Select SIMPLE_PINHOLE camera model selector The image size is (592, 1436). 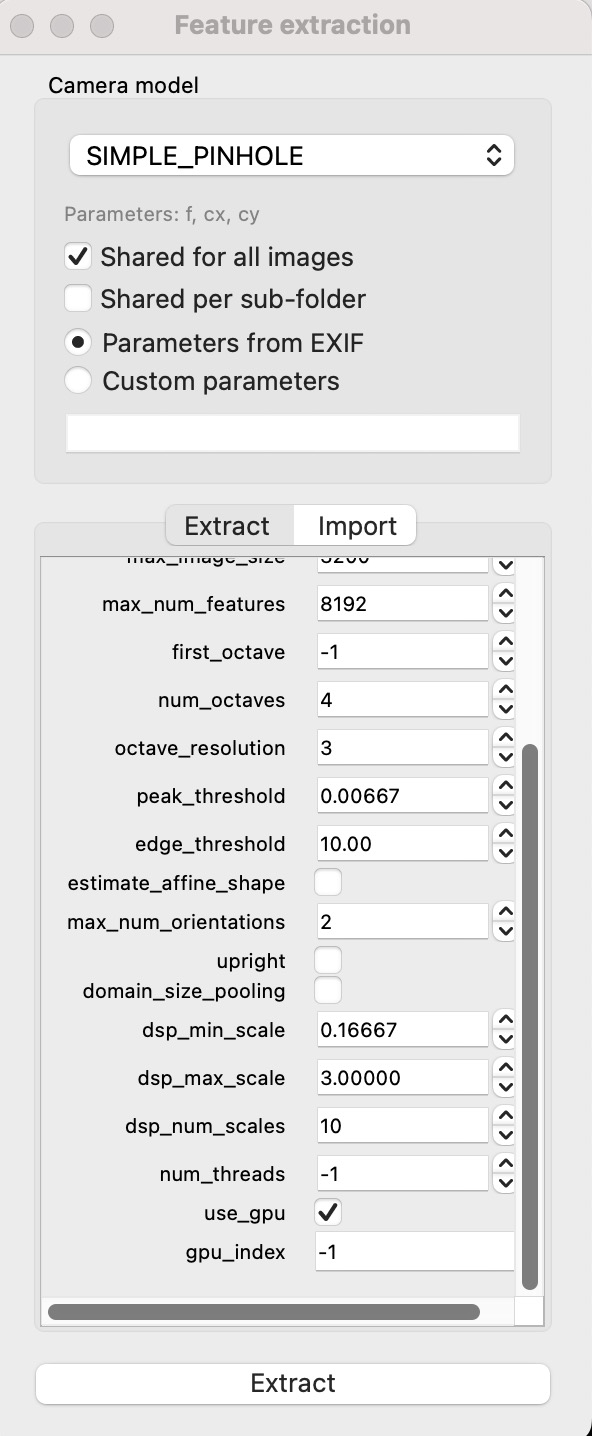click(x=291, y=155)
